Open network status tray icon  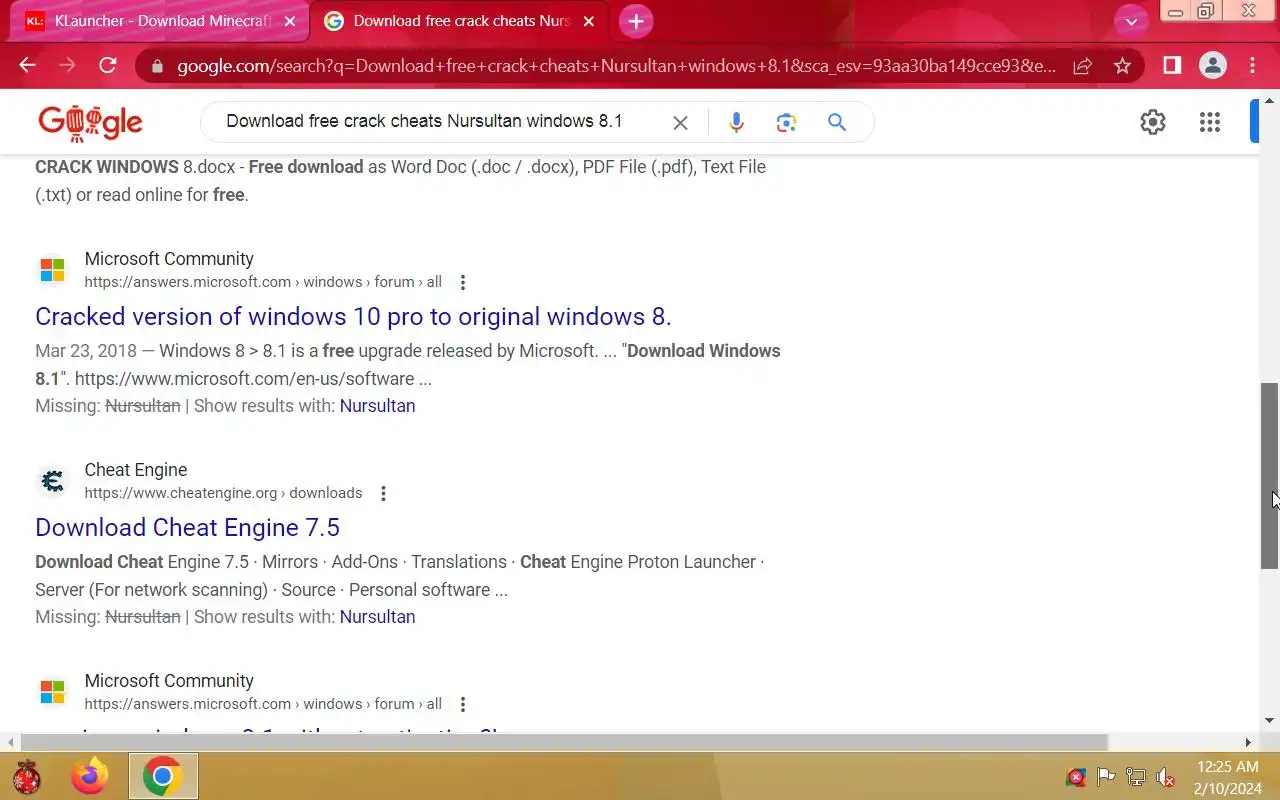(1136, 777)
